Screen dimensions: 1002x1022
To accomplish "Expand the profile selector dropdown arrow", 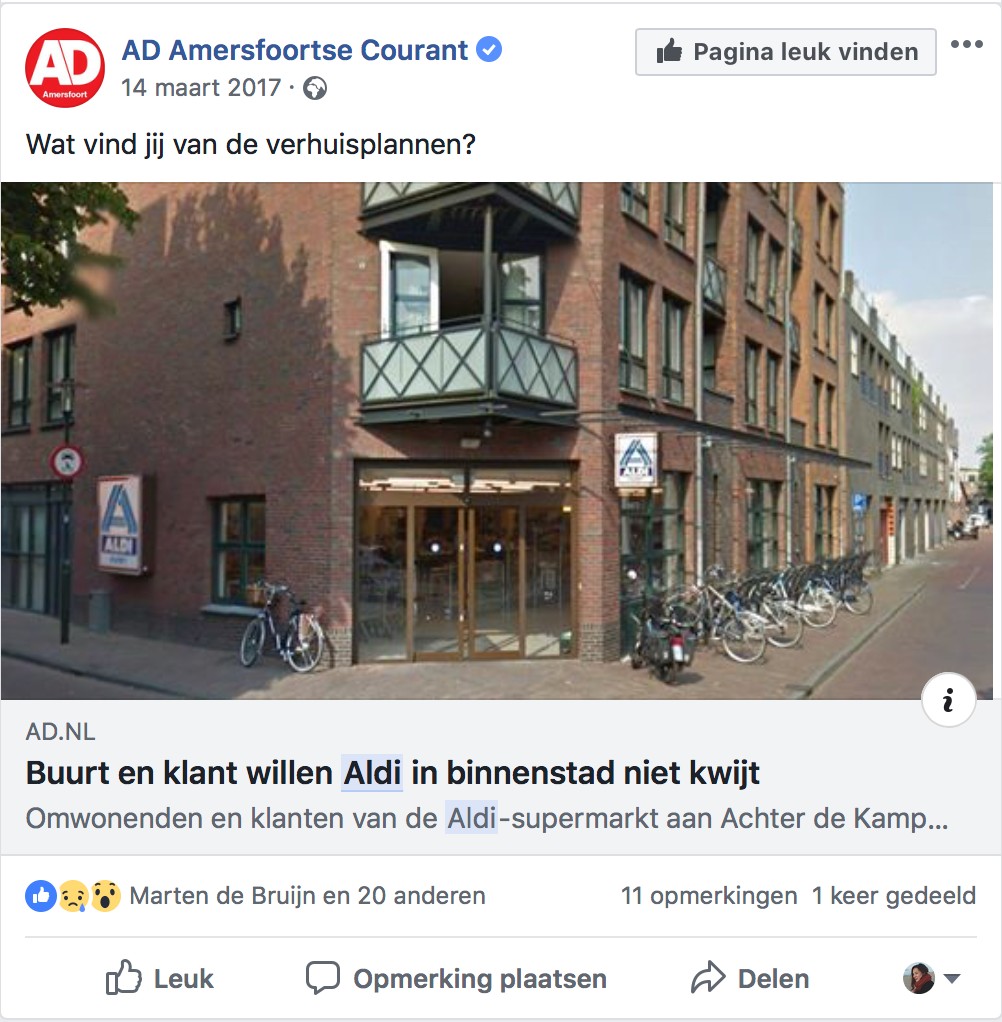I will tap(952, 978).
